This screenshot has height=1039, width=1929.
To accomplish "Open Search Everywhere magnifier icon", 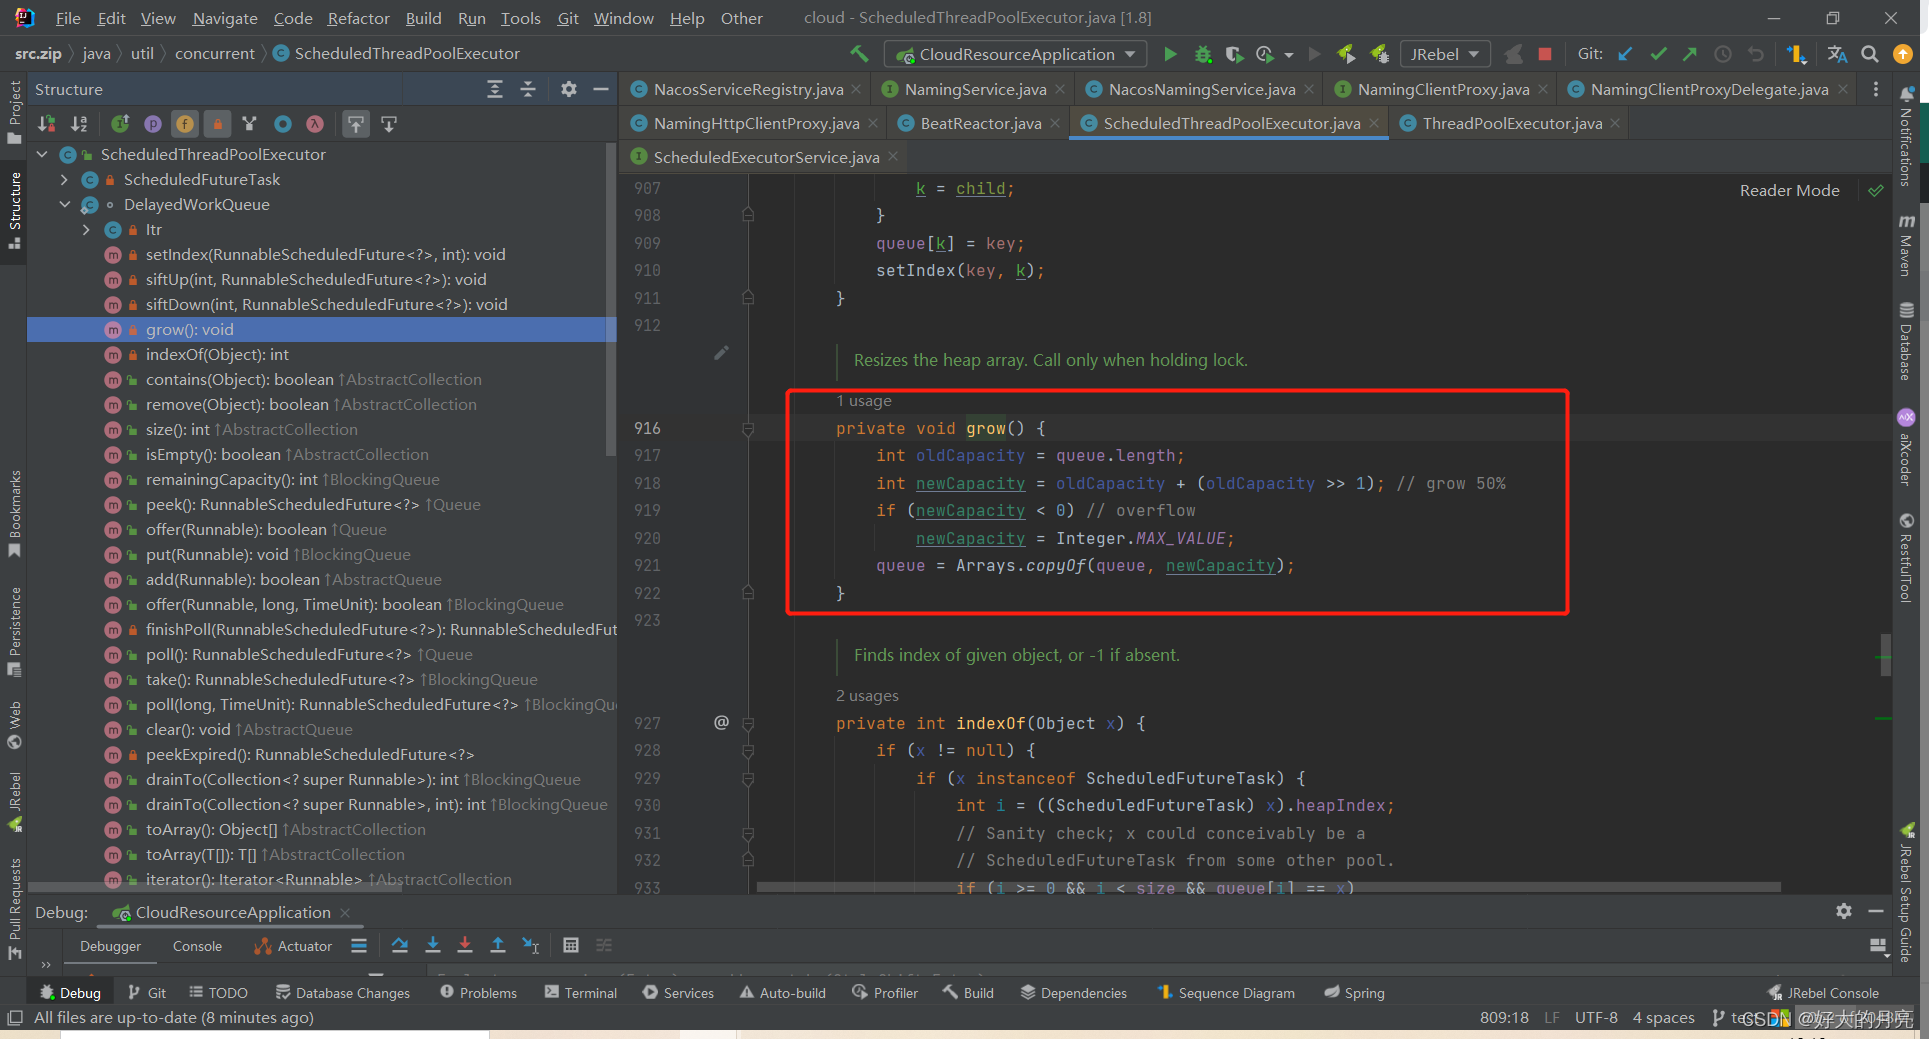I will click(x=1870, y=54).
